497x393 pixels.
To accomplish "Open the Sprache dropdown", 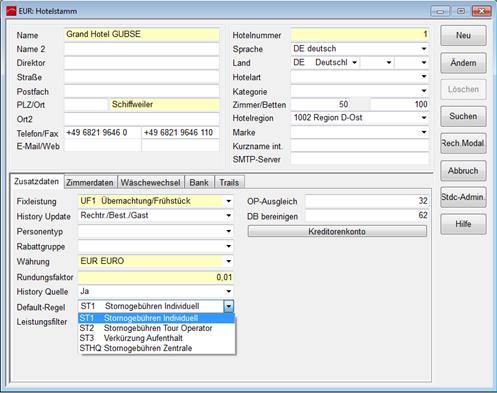I will [424, 49].
